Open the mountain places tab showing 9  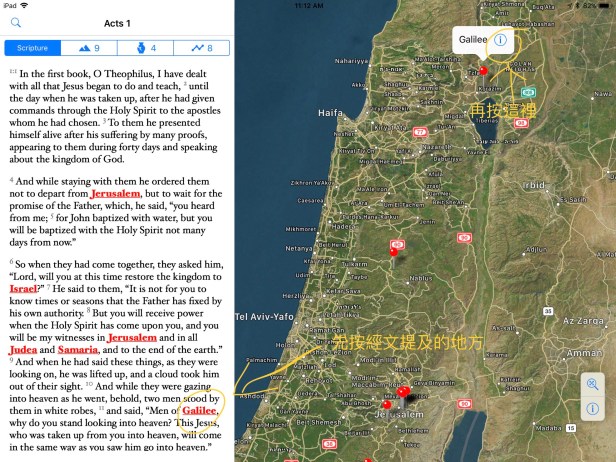[90, 48]
